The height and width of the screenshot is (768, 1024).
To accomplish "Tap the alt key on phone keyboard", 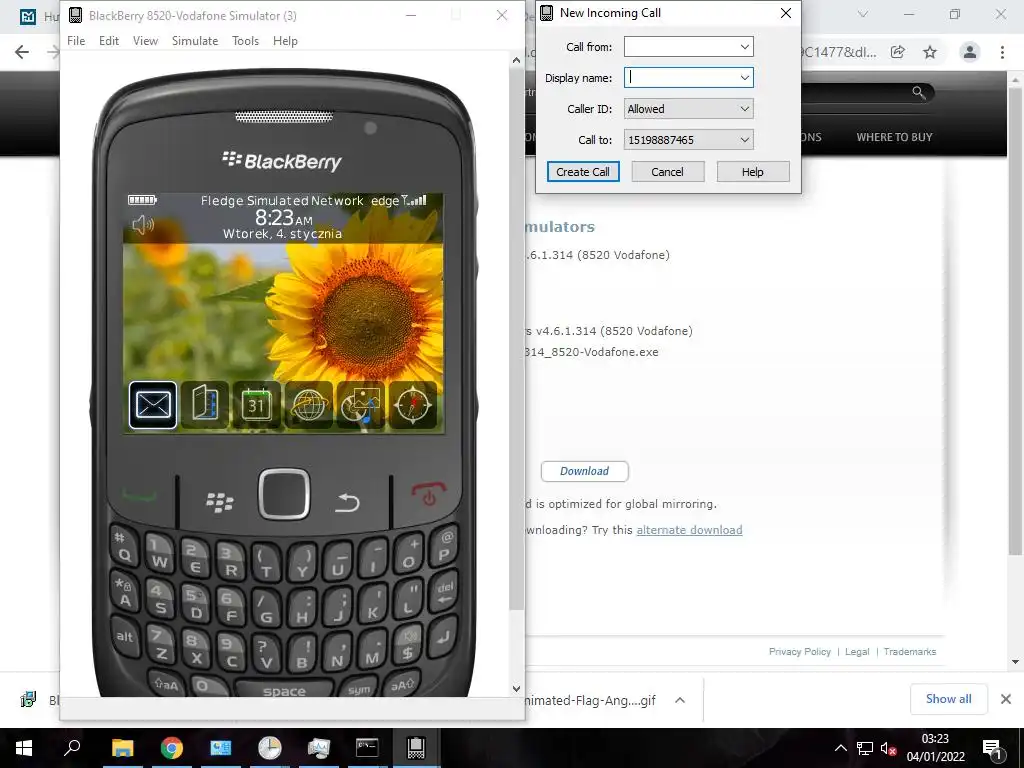I will tap(124, 637).
